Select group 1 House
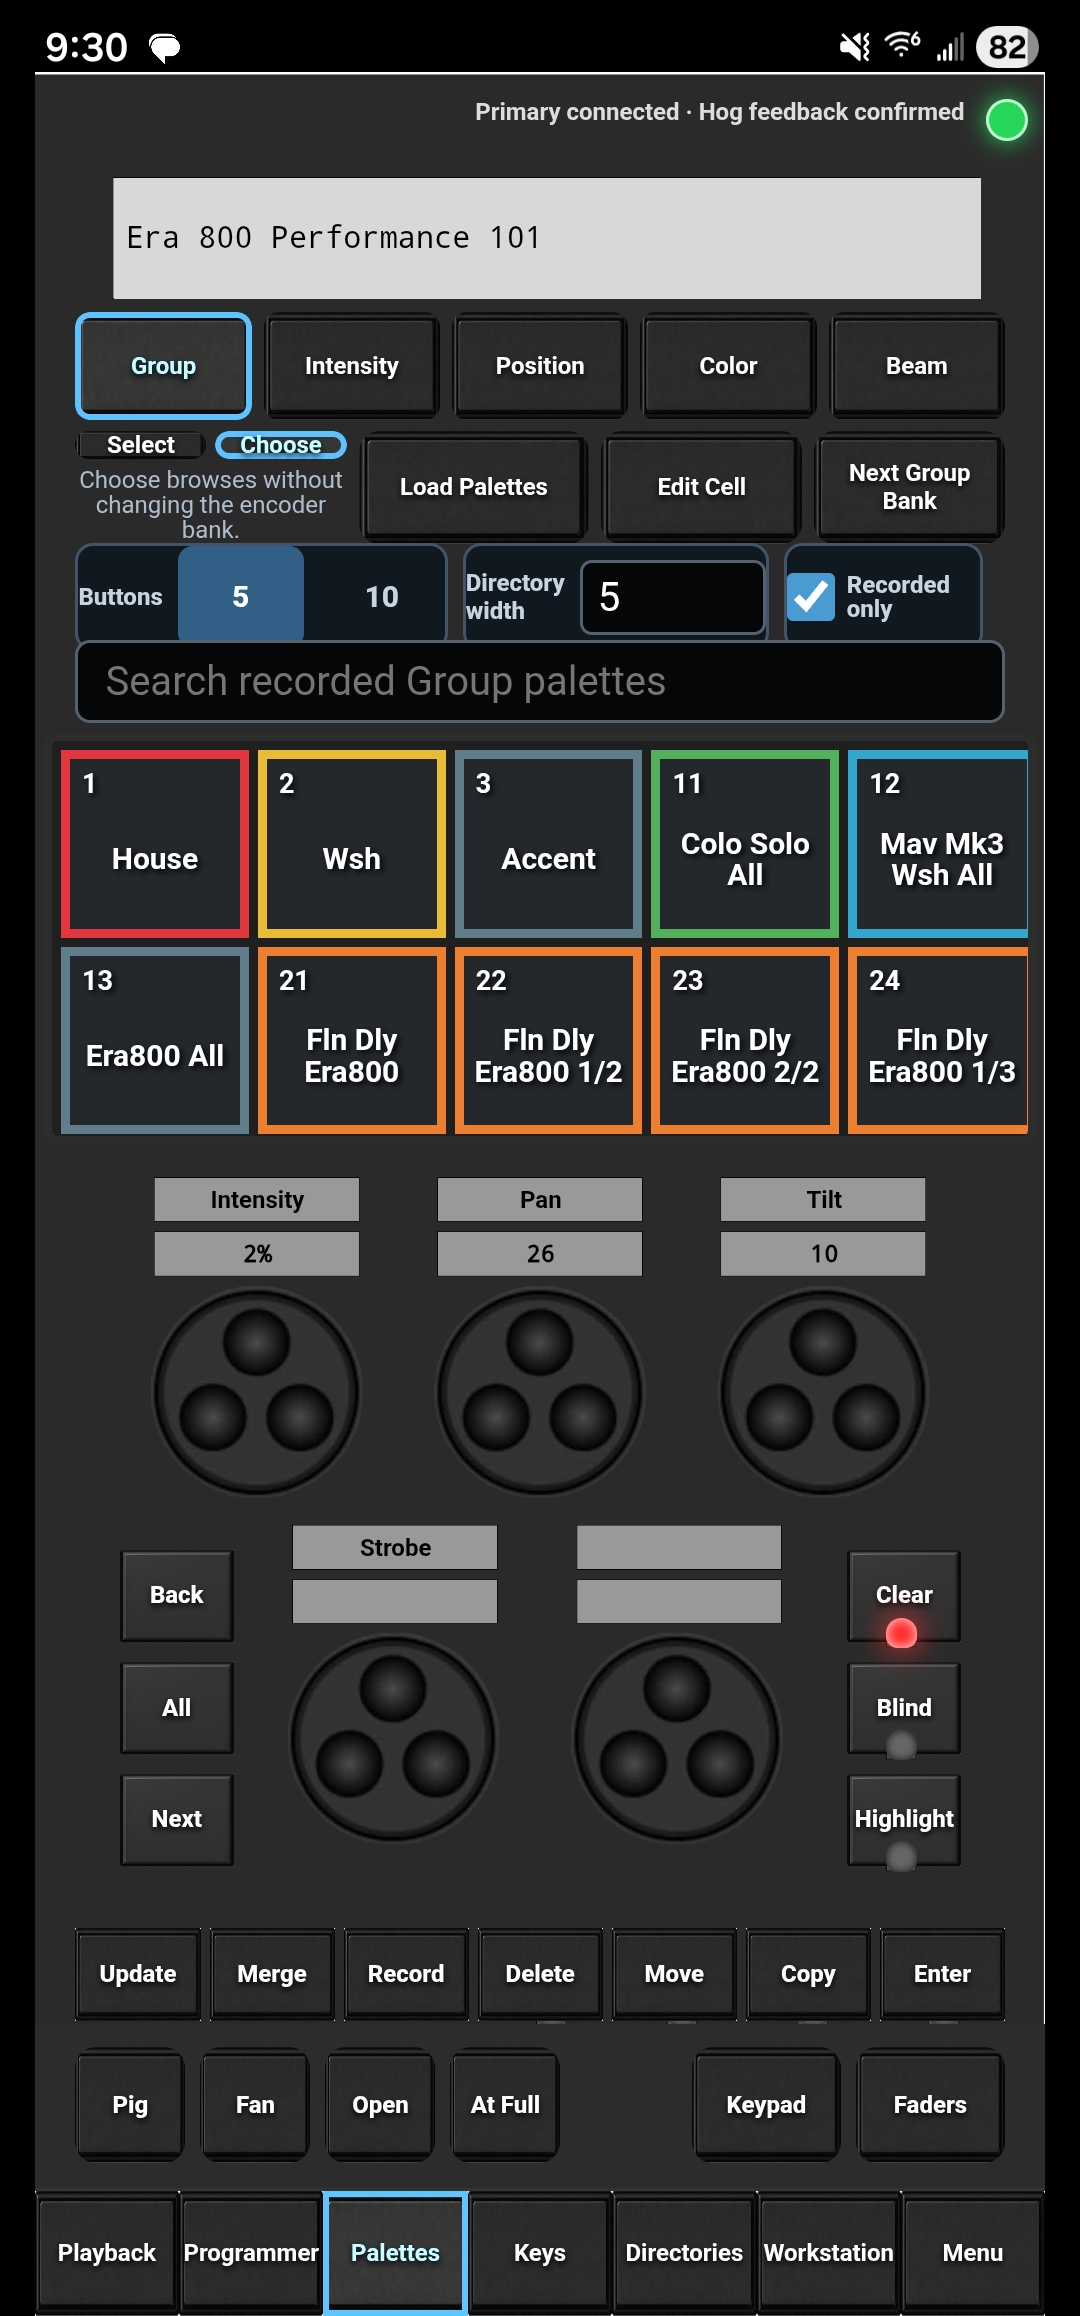The height and width of the screenshot is (2316, 1080). 155,844
